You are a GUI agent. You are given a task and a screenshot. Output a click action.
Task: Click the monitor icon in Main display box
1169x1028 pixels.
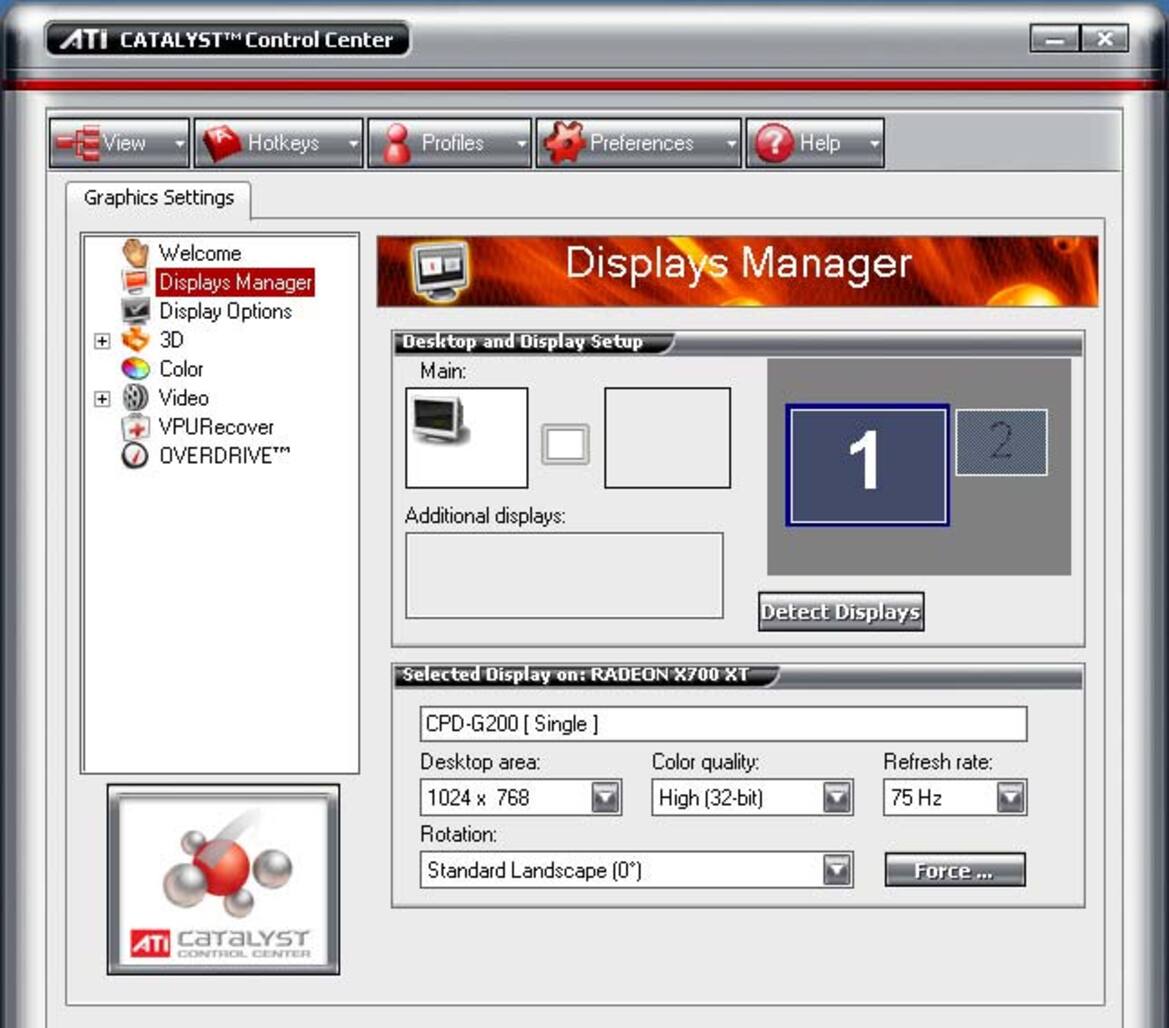pyautogui.click(x=441, y=420)
